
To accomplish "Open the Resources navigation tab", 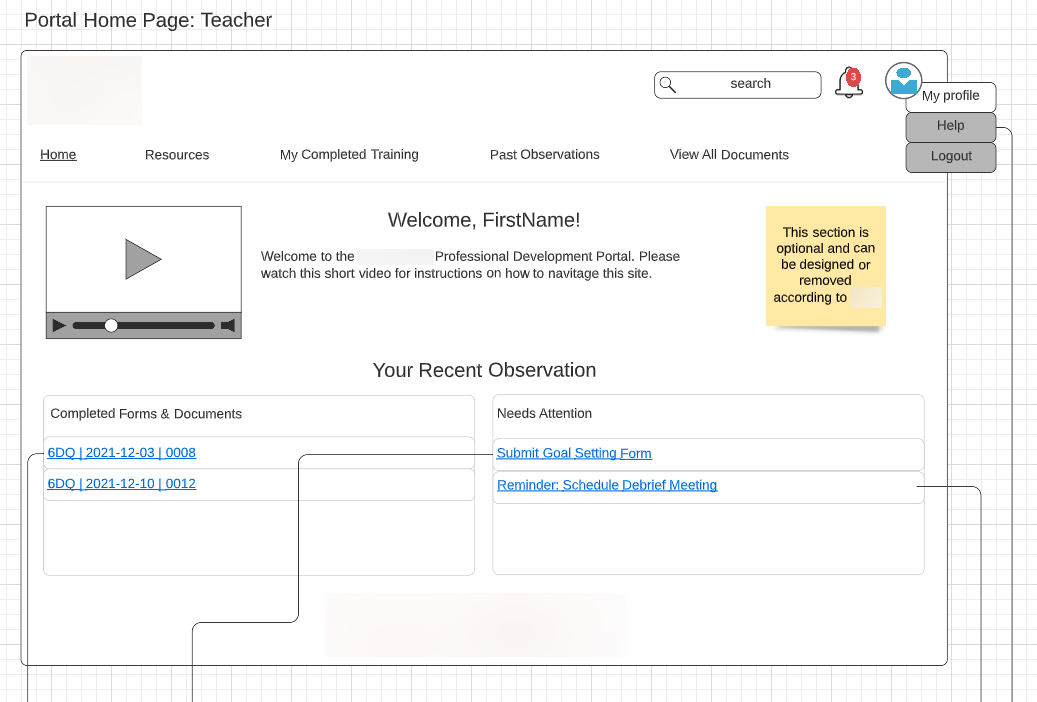I will pos(177,155).
